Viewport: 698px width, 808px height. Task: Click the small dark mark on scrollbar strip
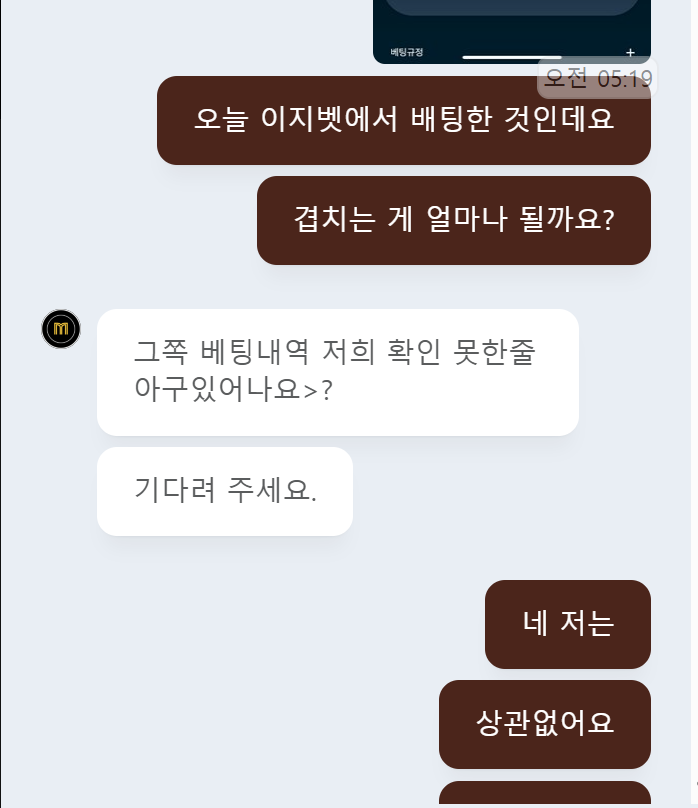[x=696, y=783]
